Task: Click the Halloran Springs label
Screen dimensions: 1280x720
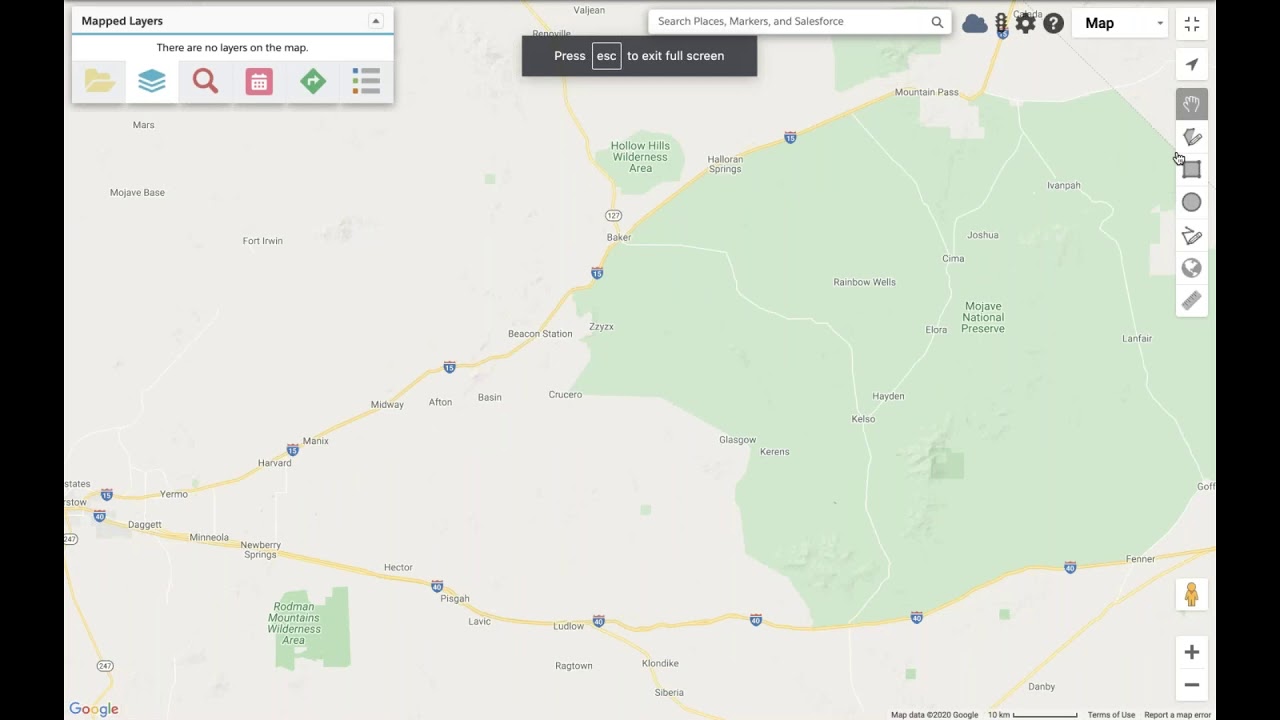Action: [725, 164]
